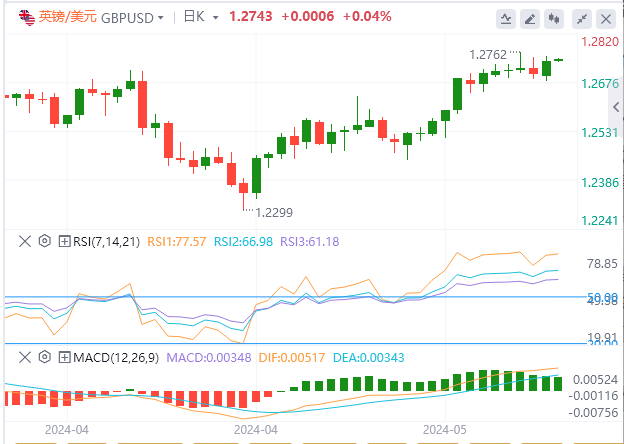Click the -0.00756 MACD axis label
The height and width of the screenshot is (444, 624).
coord(593,413)
